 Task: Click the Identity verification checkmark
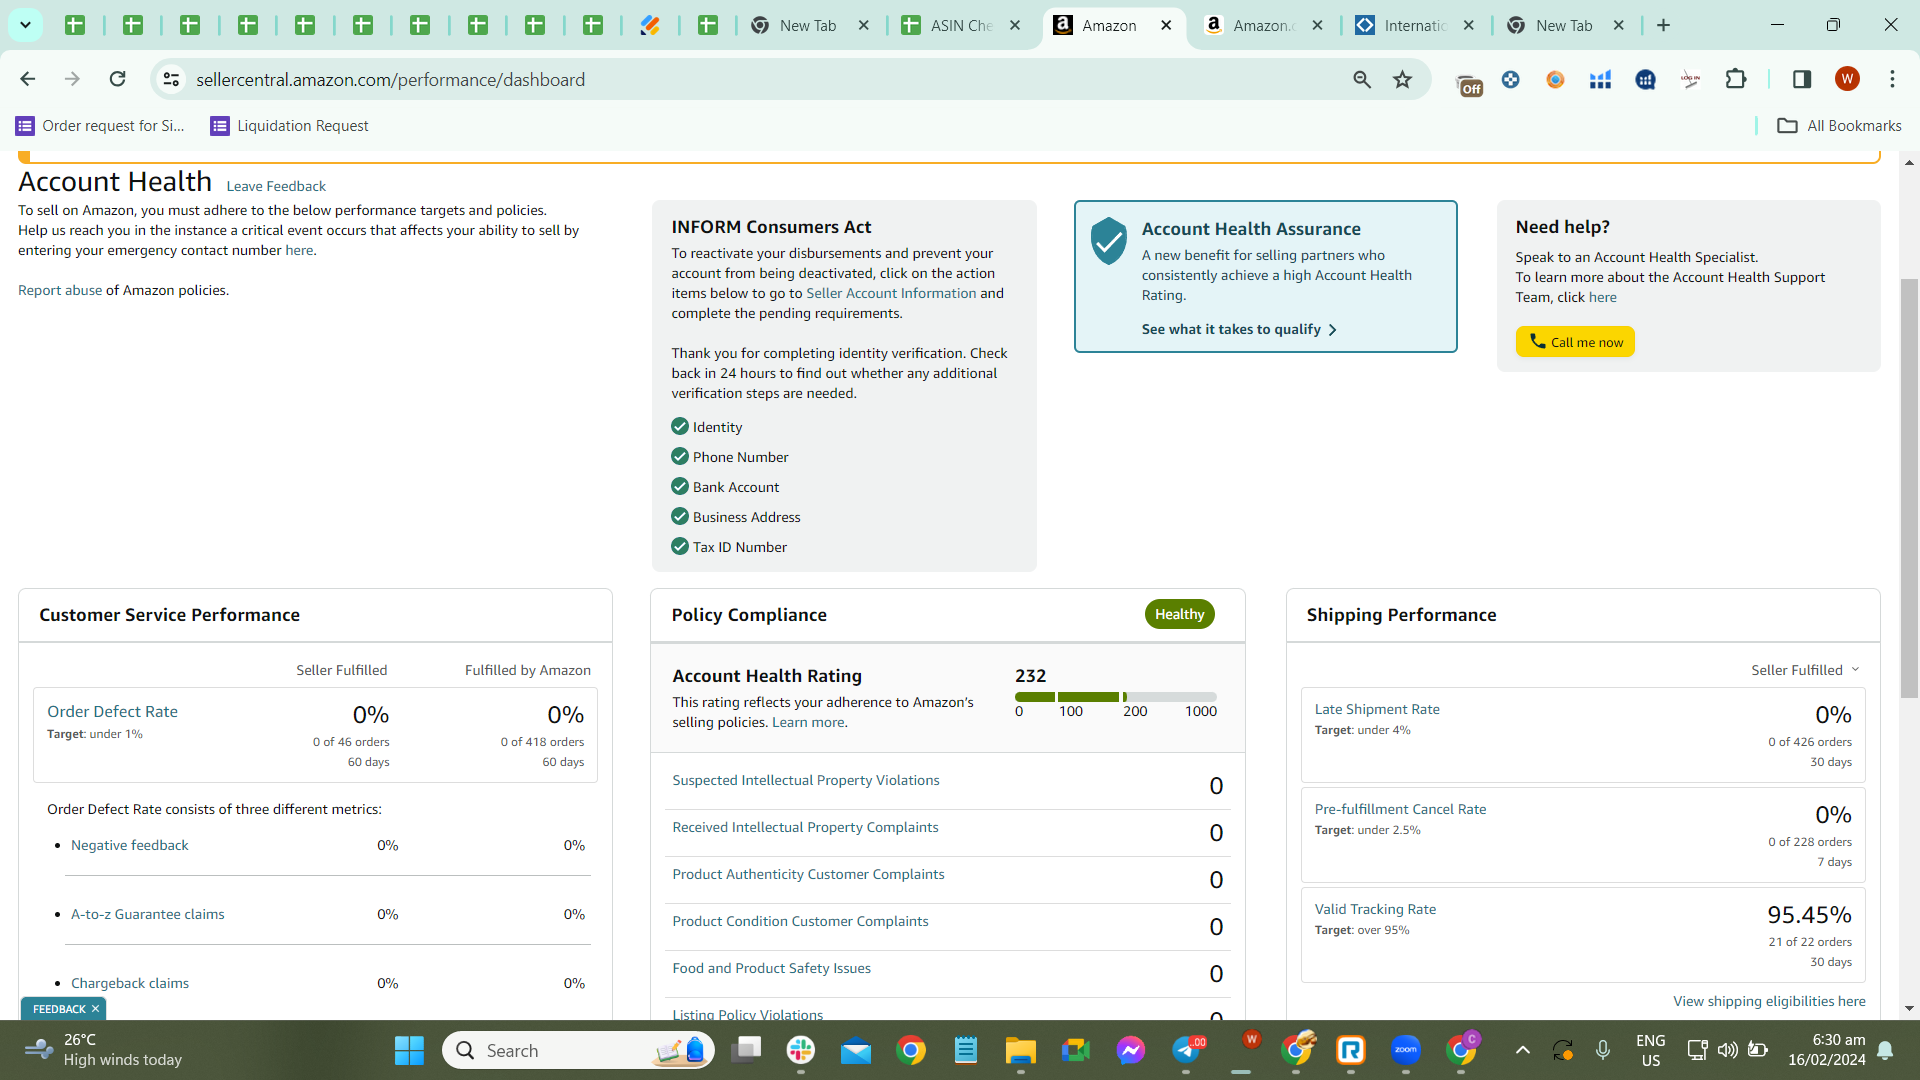tap(680, 427)
